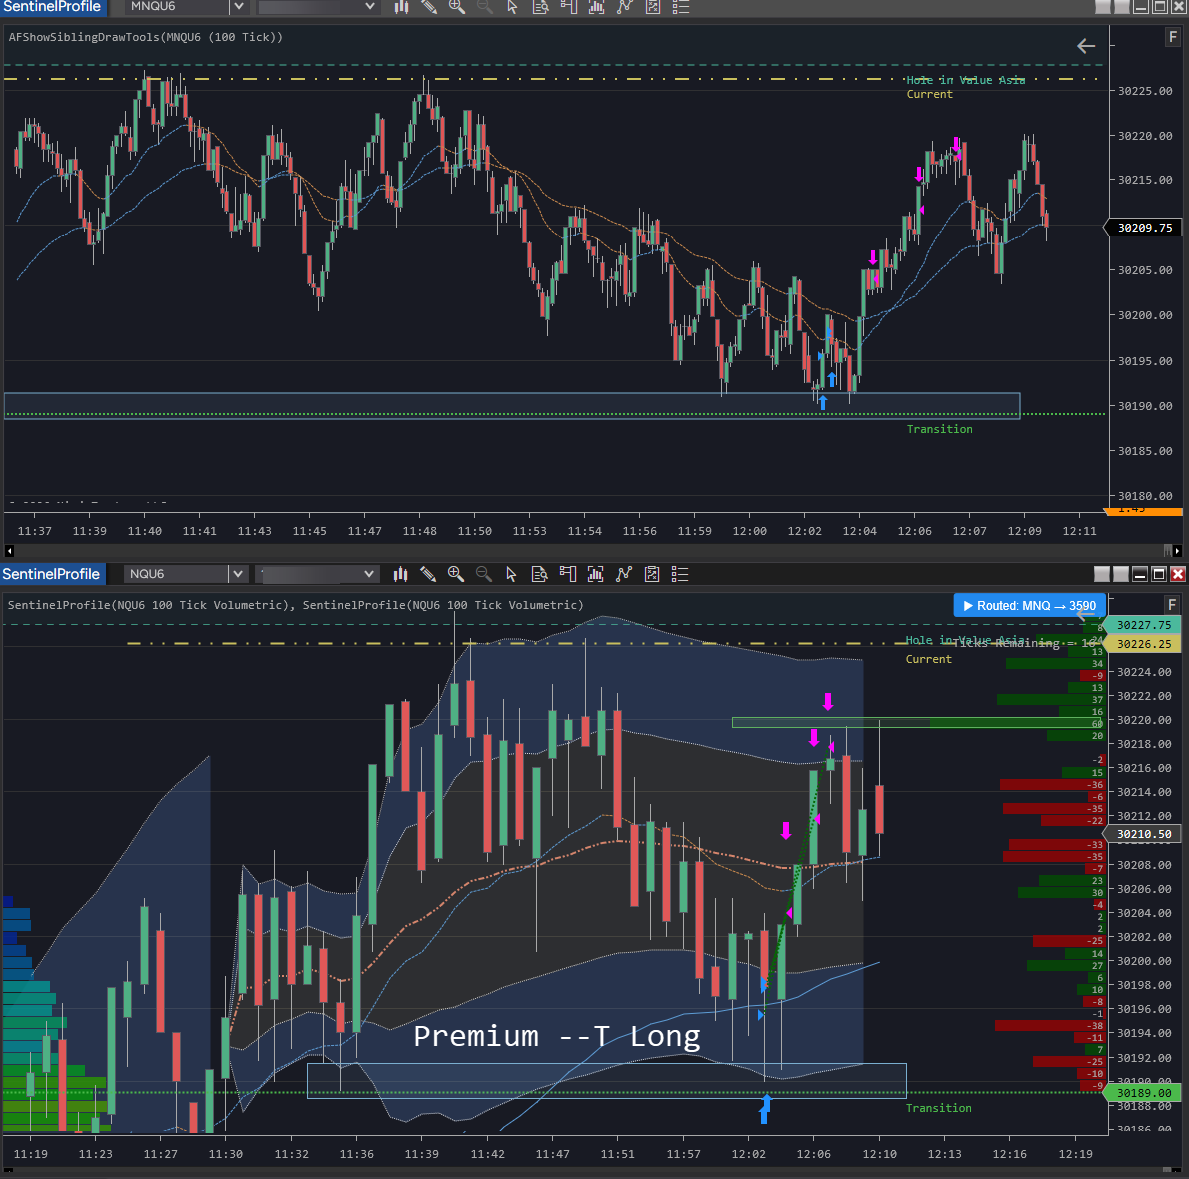Click yellow 30226.25 price tag
1189x1179 pixels.
[x=1143, y=644]
